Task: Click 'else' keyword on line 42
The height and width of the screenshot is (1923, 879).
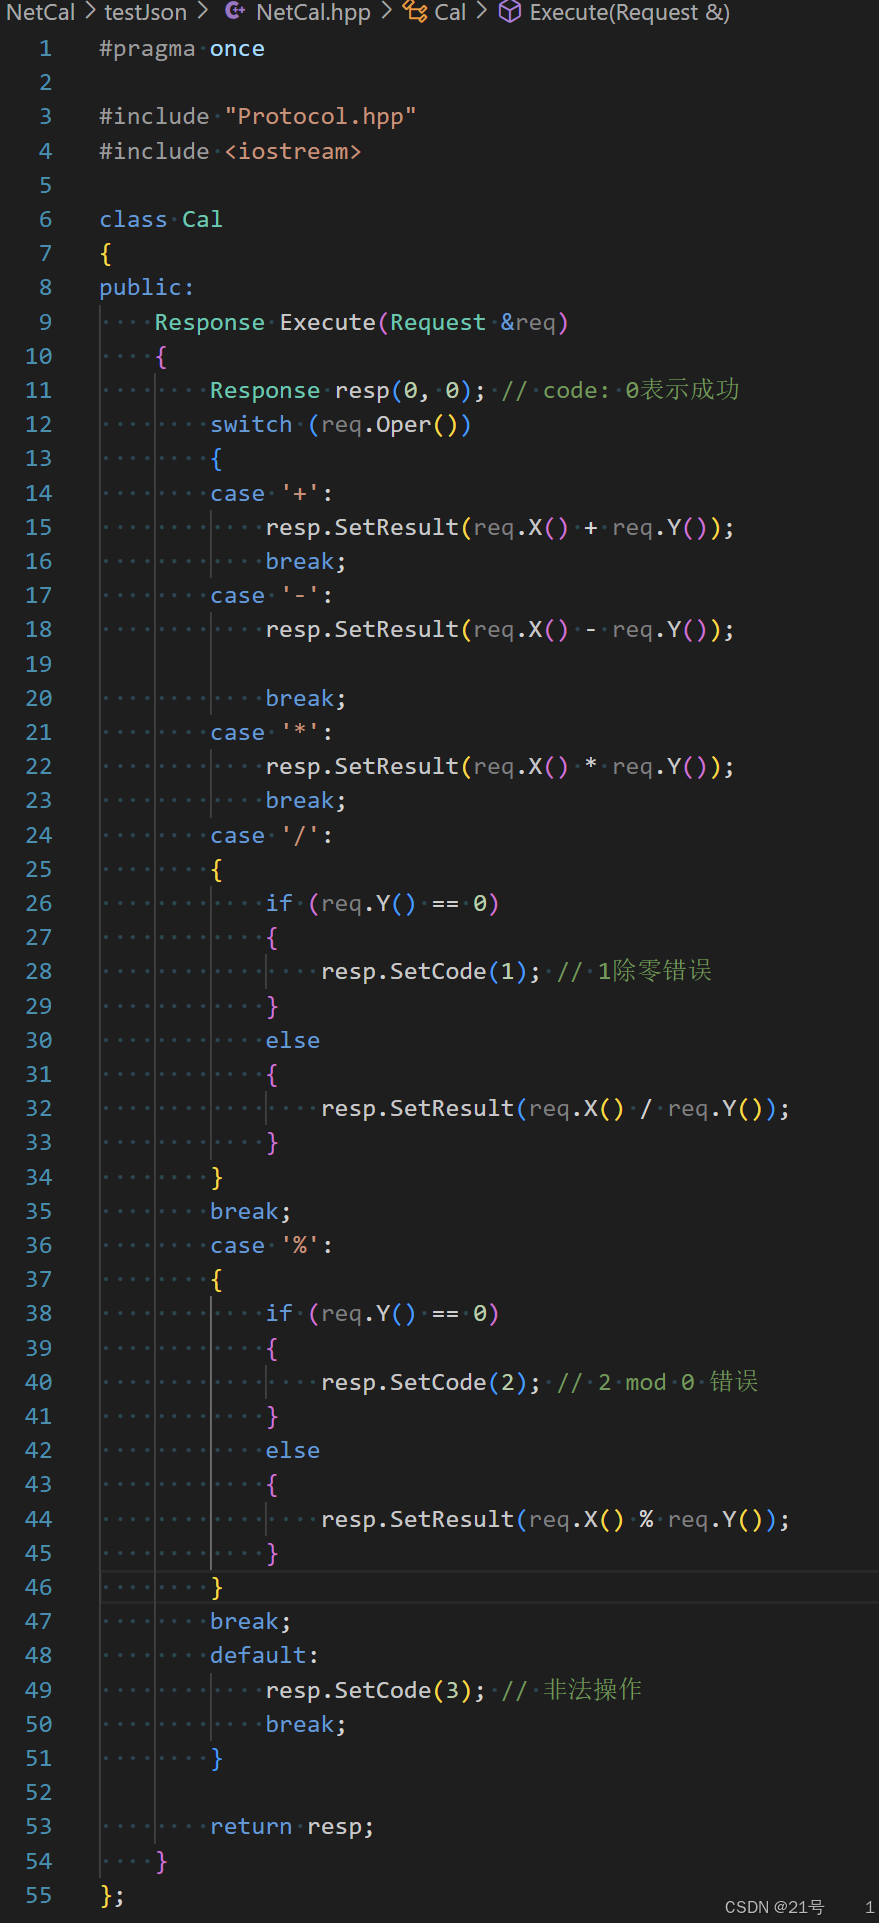Action: [x=293, y=1451]
